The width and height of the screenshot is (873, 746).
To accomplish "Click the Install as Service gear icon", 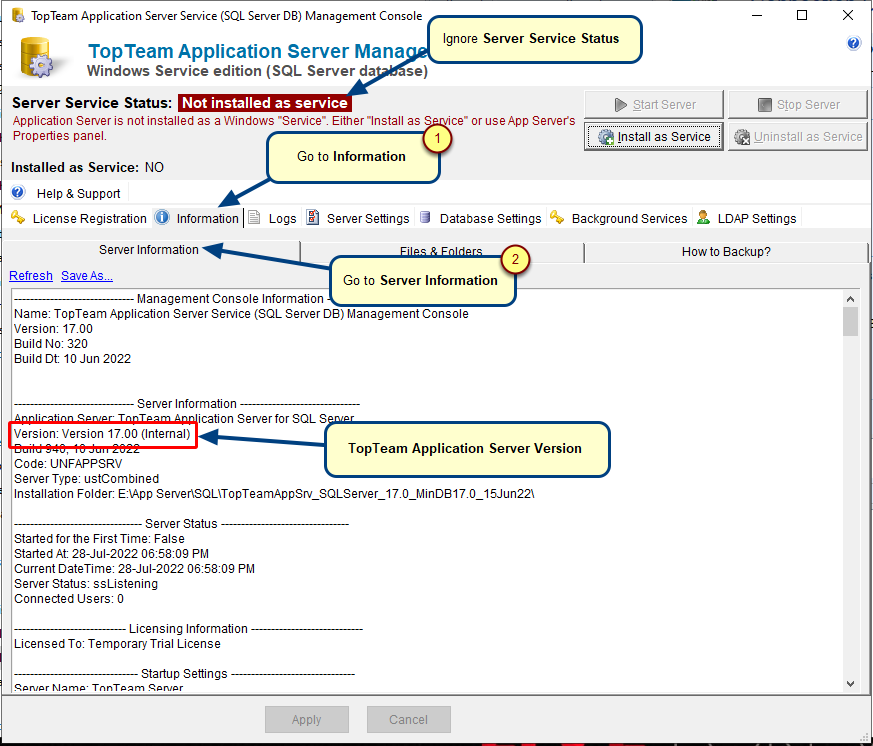I will coord(606,137).
